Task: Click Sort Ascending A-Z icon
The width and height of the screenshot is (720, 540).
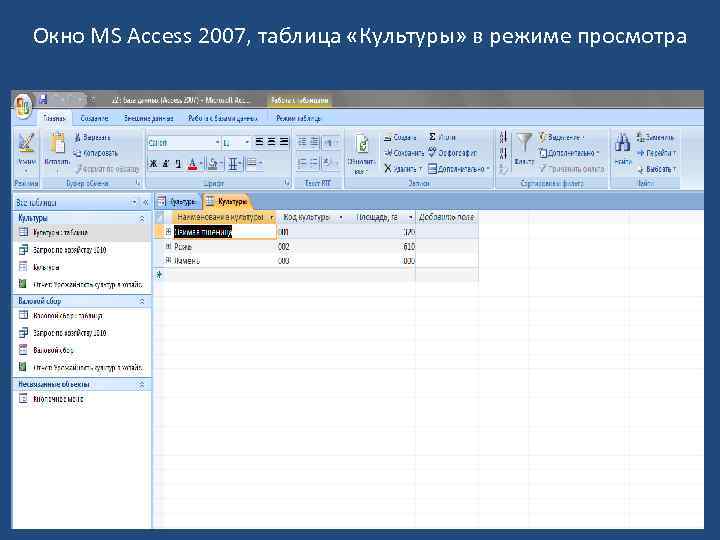Action: point(503,137)
